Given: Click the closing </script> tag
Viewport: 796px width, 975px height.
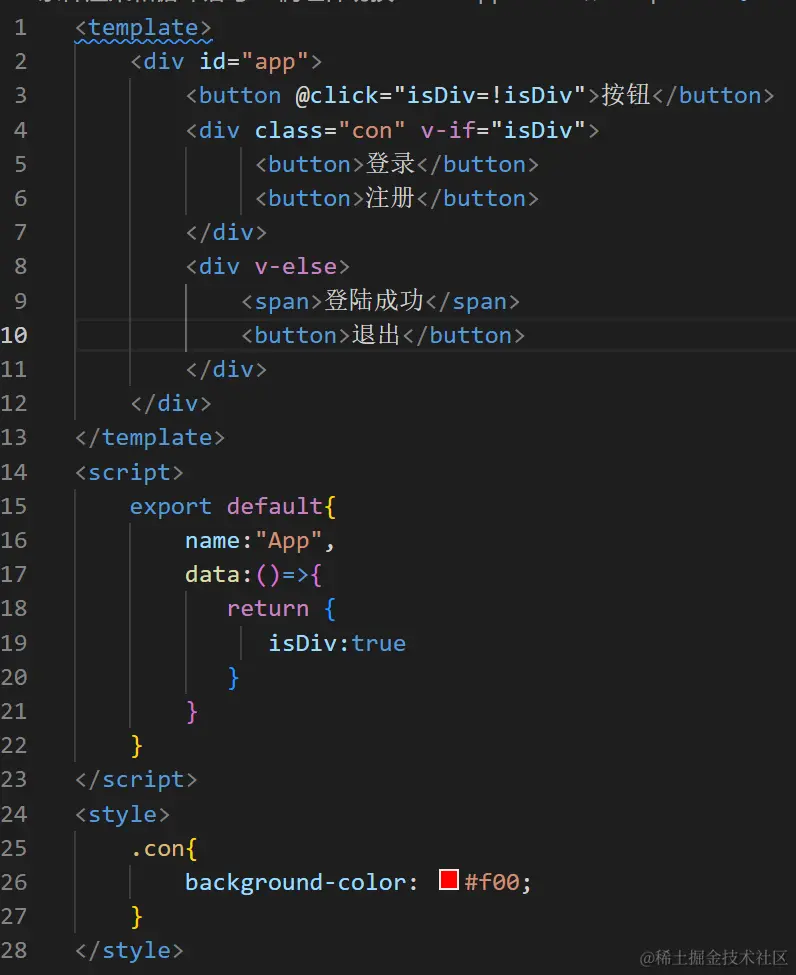Looking at the screenshot, I should tap(136, 780).
